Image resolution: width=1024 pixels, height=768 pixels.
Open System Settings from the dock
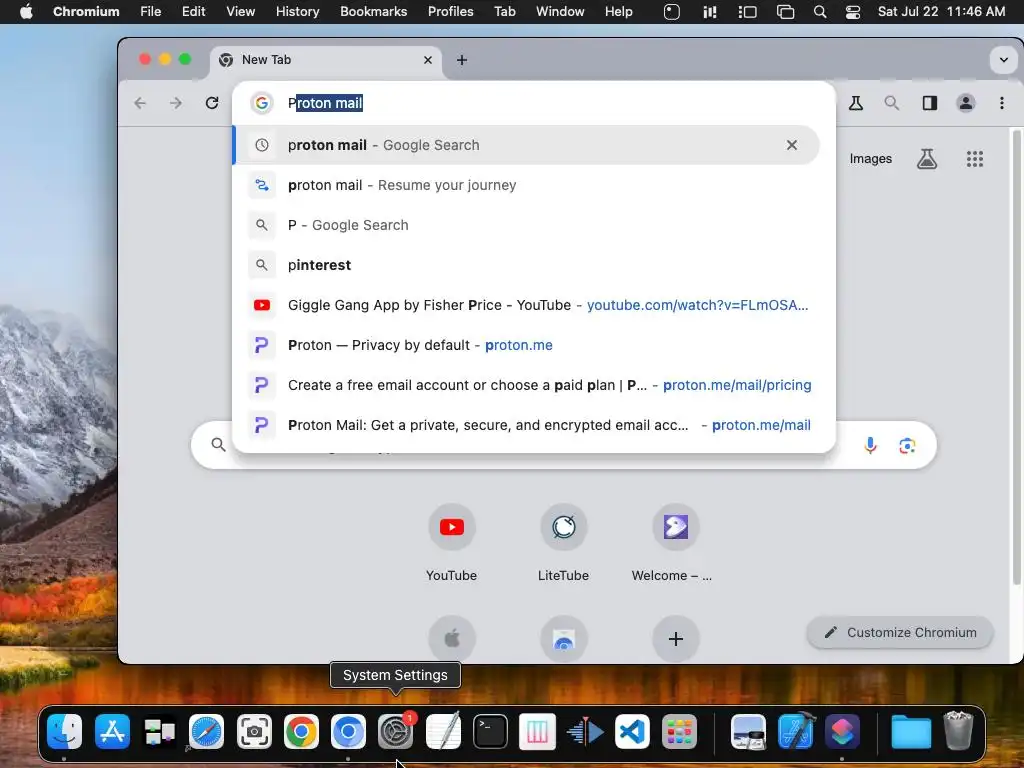coord(395,731)
